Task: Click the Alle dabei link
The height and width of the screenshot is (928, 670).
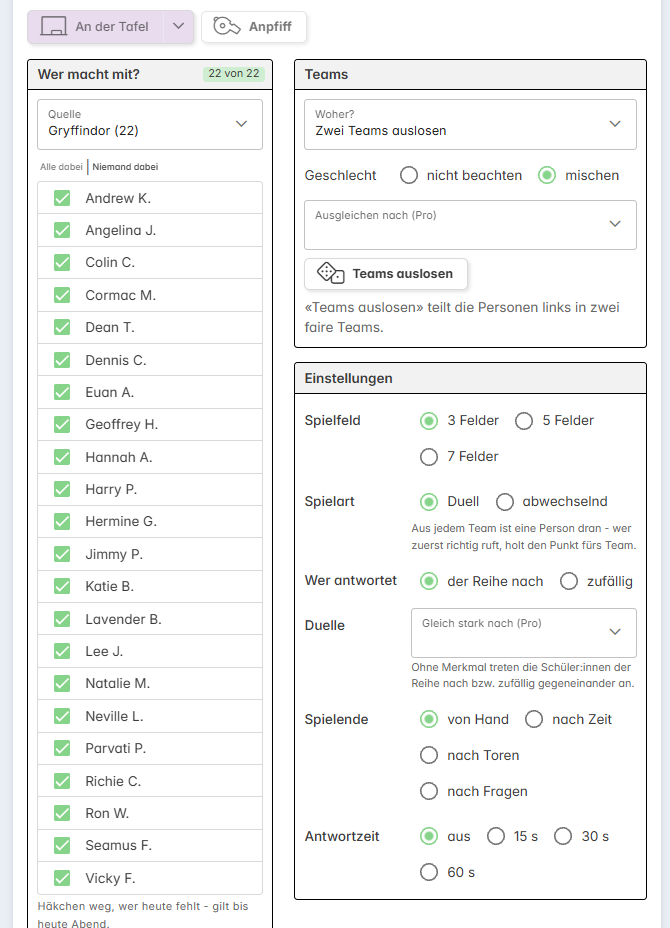Action: pyautogui.click(x=61, y=167)
